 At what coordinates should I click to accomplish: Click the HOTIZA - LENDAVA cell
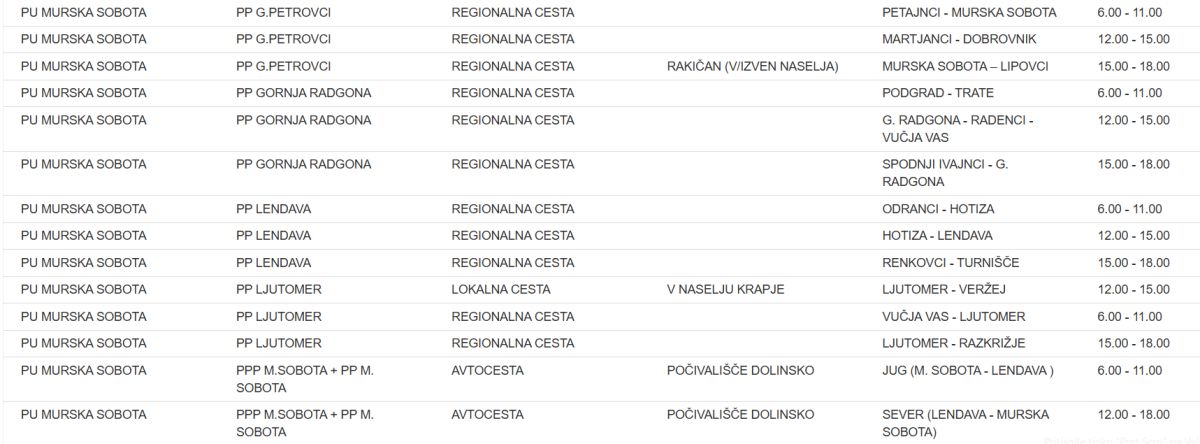(x=937, y=236)
